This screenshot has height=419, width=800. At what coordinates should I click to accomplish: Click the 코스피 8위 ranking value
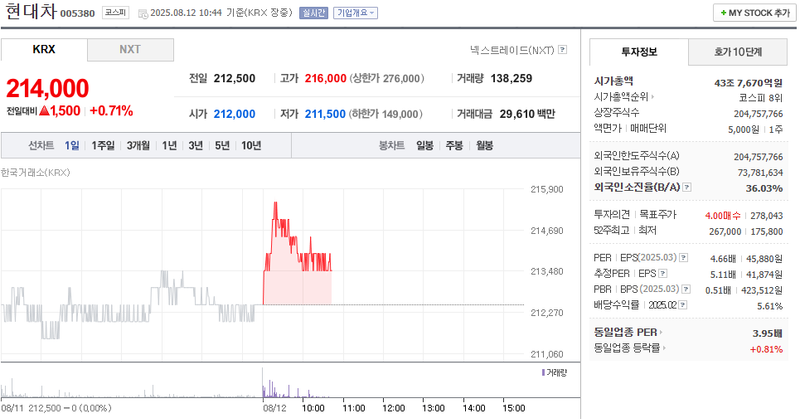[760, 97]
